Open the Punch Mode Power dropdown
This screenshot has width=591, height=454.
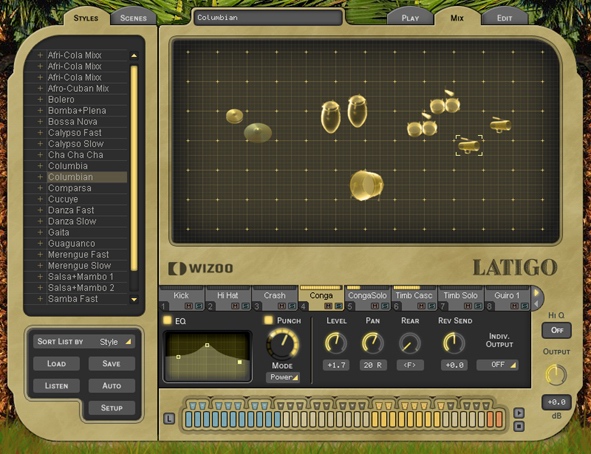(x=283, y=377)
